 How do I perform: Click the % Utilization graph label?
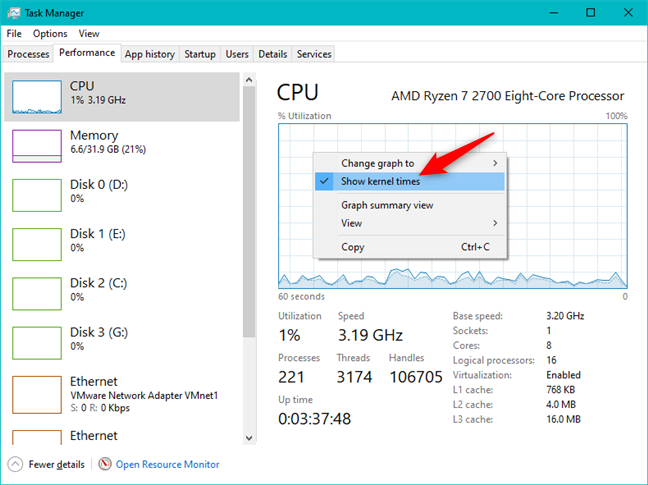coord(305,116)
